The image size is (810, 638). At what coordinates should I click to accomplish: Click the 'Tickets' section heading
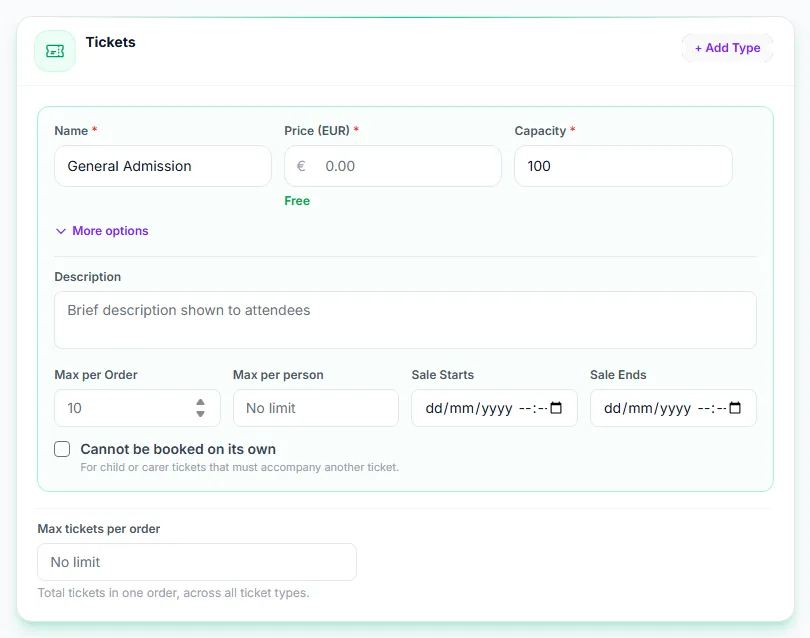click(111, 42)
